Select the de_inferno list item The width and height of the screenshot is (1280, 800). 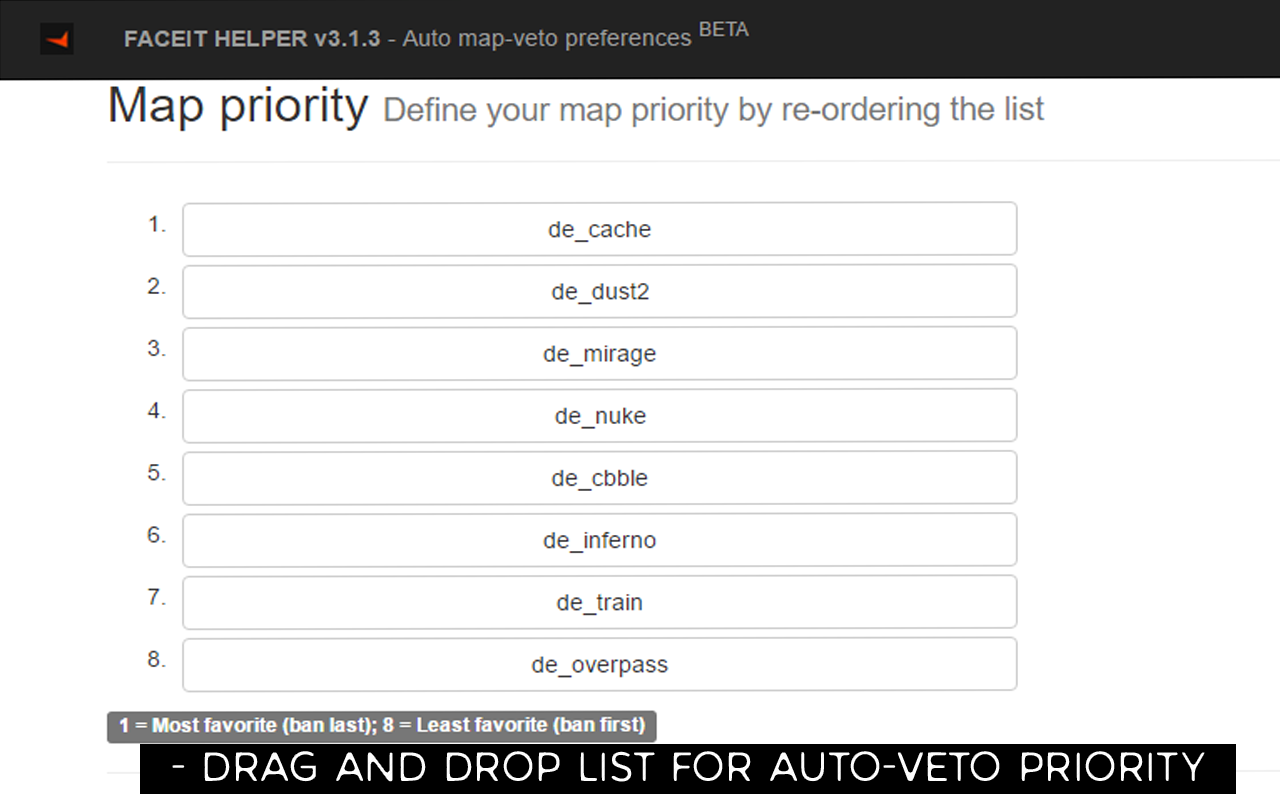(x=600, y=539)
